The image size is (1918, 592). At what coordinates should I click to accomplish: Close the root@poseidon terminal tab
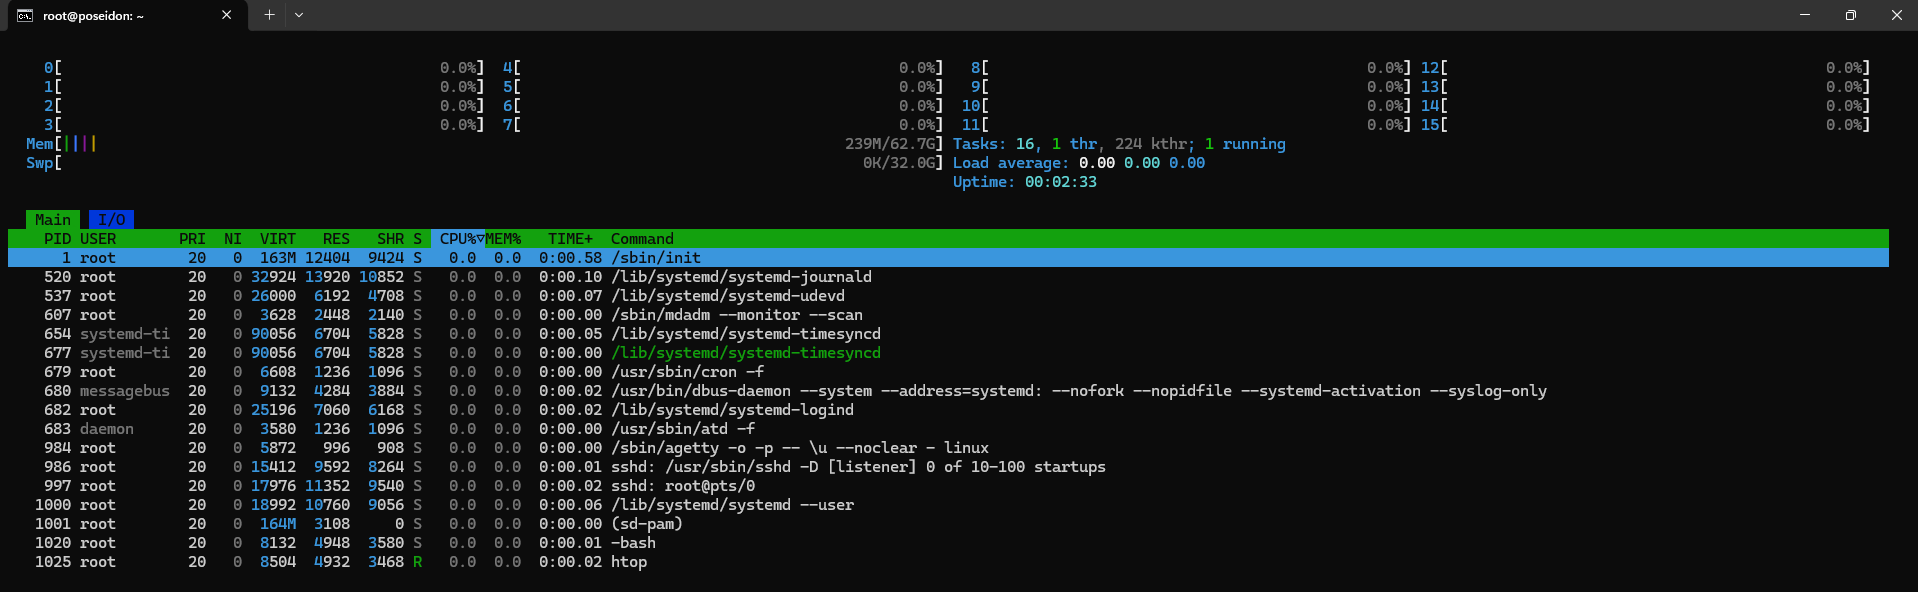(x=226, y=15)
